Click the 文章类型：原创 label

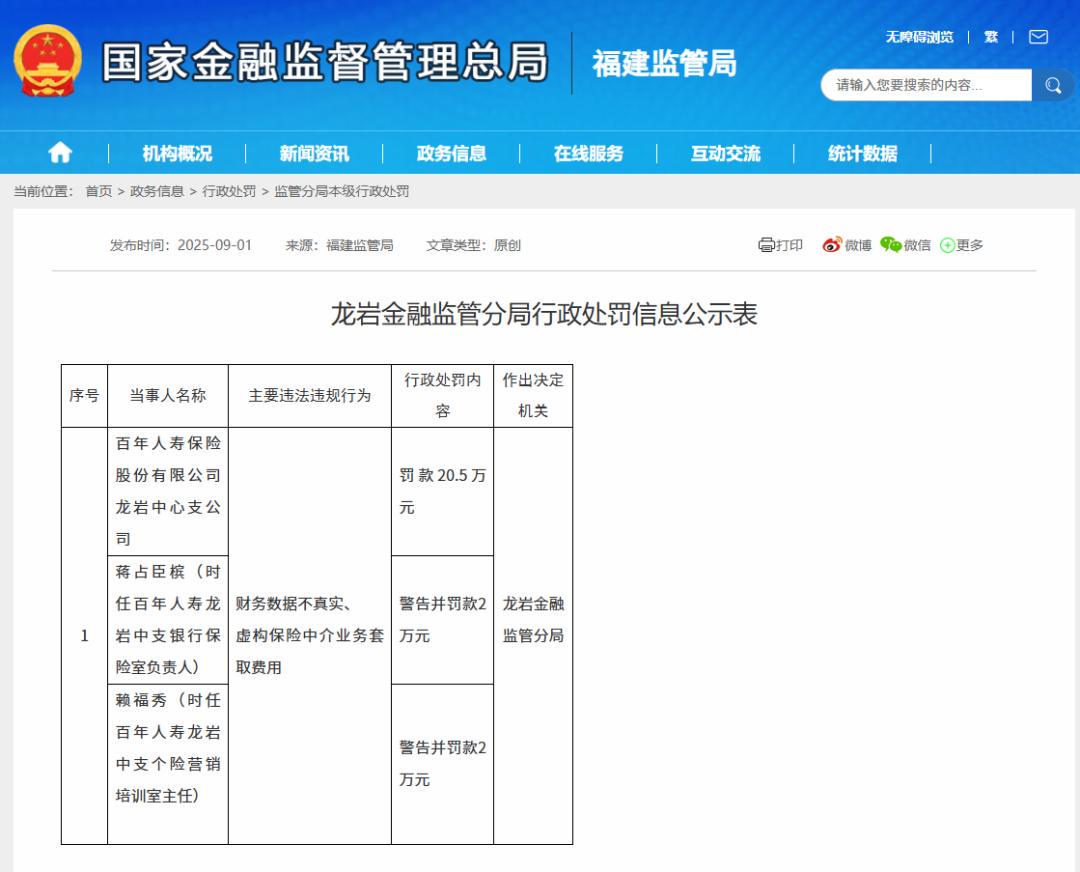[474, 245]
